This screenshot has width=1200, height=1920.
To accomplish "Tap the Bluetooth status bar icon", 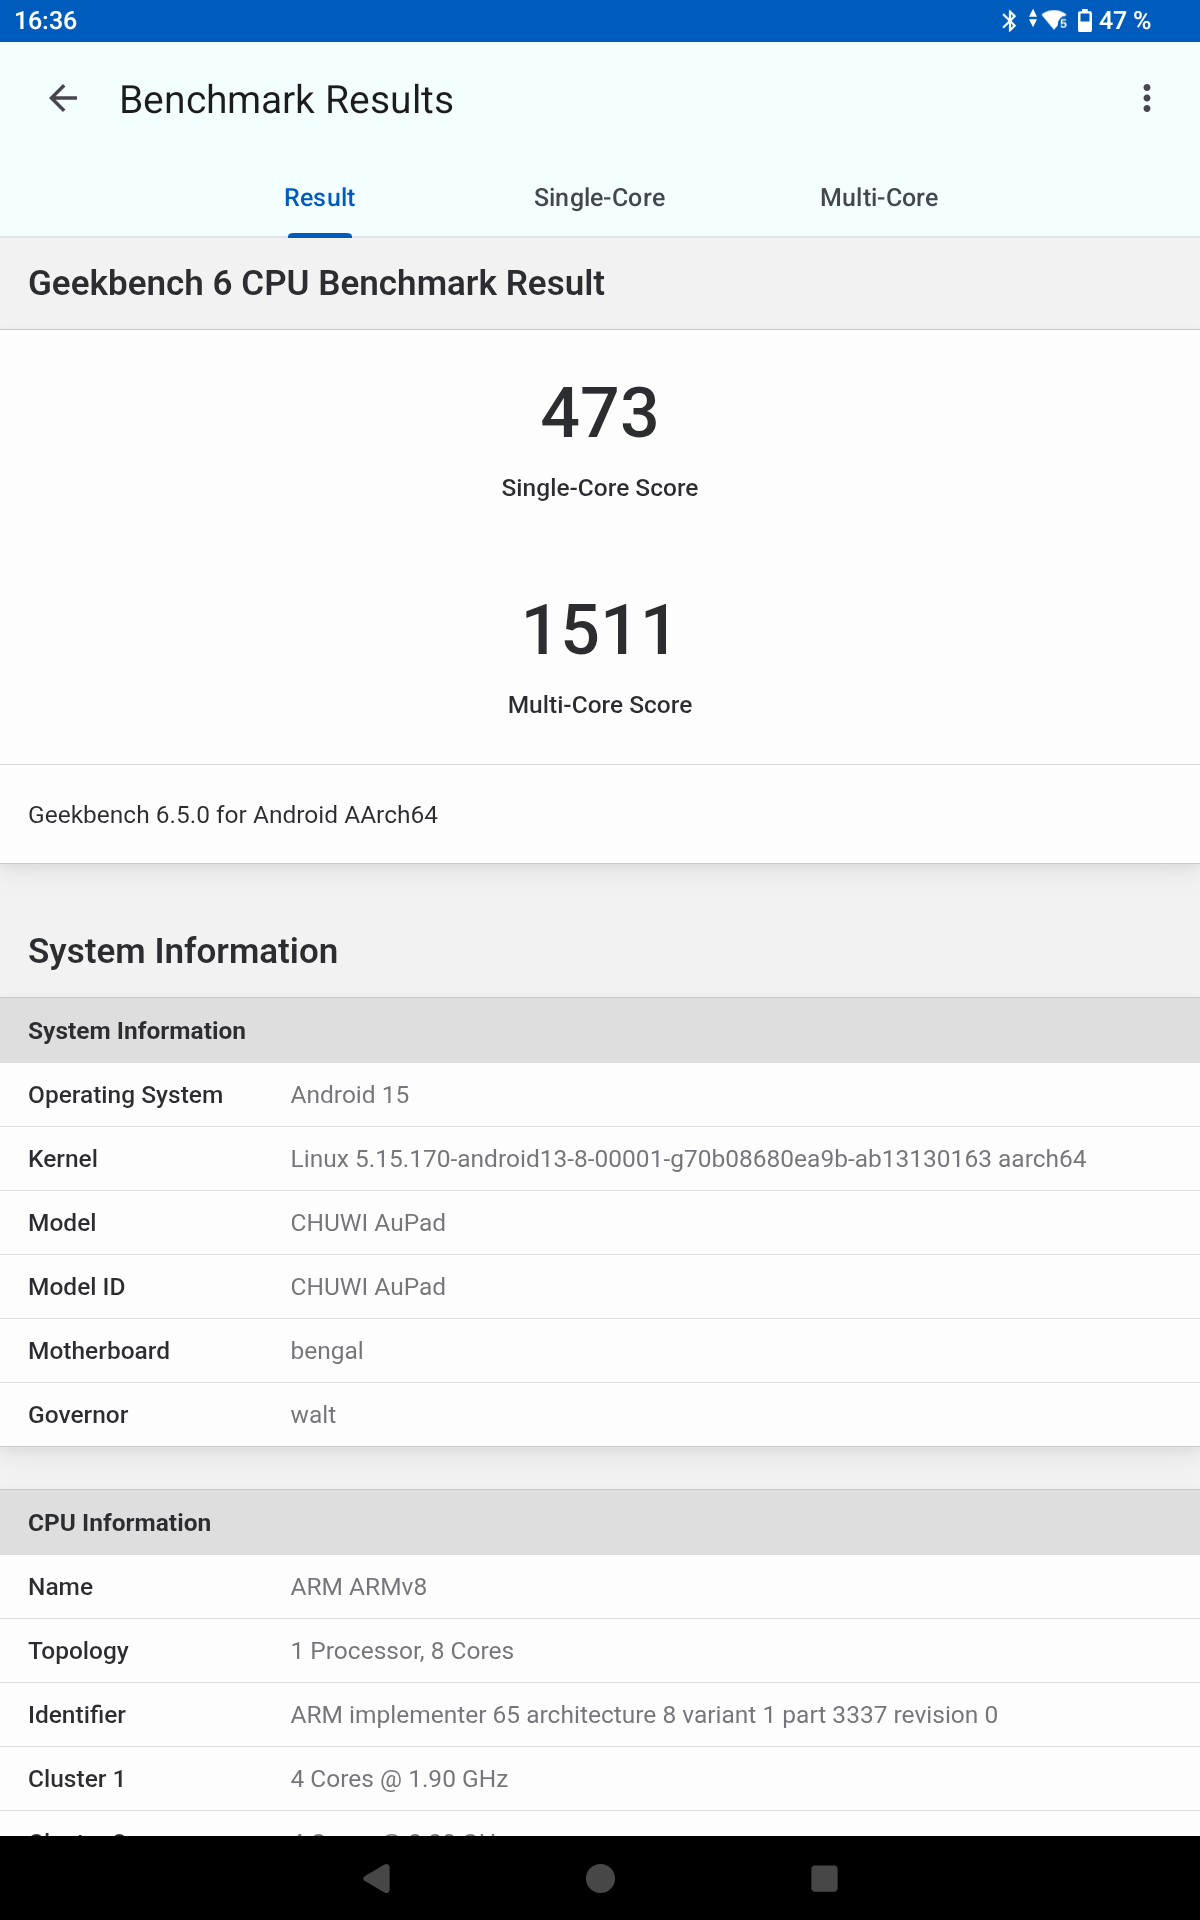I will [x=1009, y=20].
